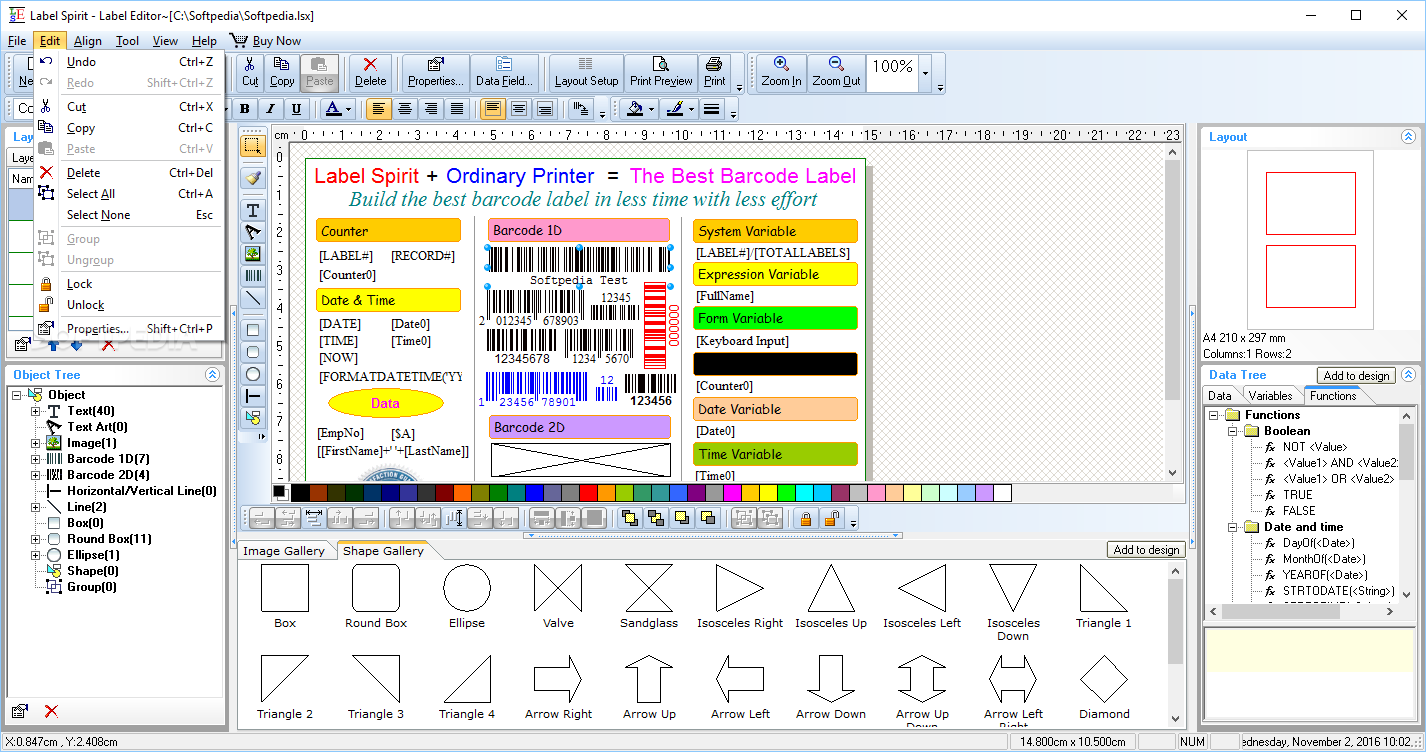Pick the white swatch at the palette end
This screenshot has width=1426, height=752.
[1002, 493]
